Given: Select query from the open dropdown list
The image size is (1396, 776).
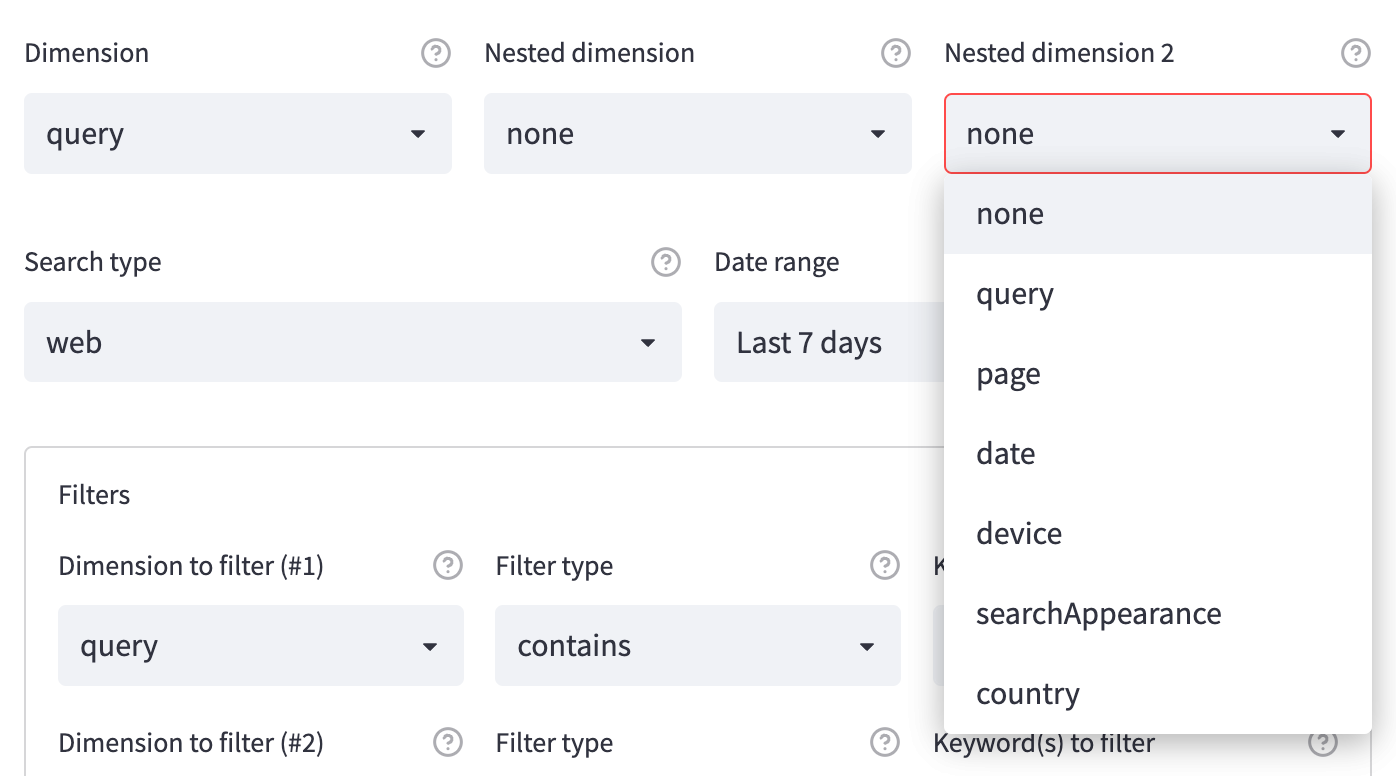Looking at the screenshot, I should click(x=1015, y=294).
